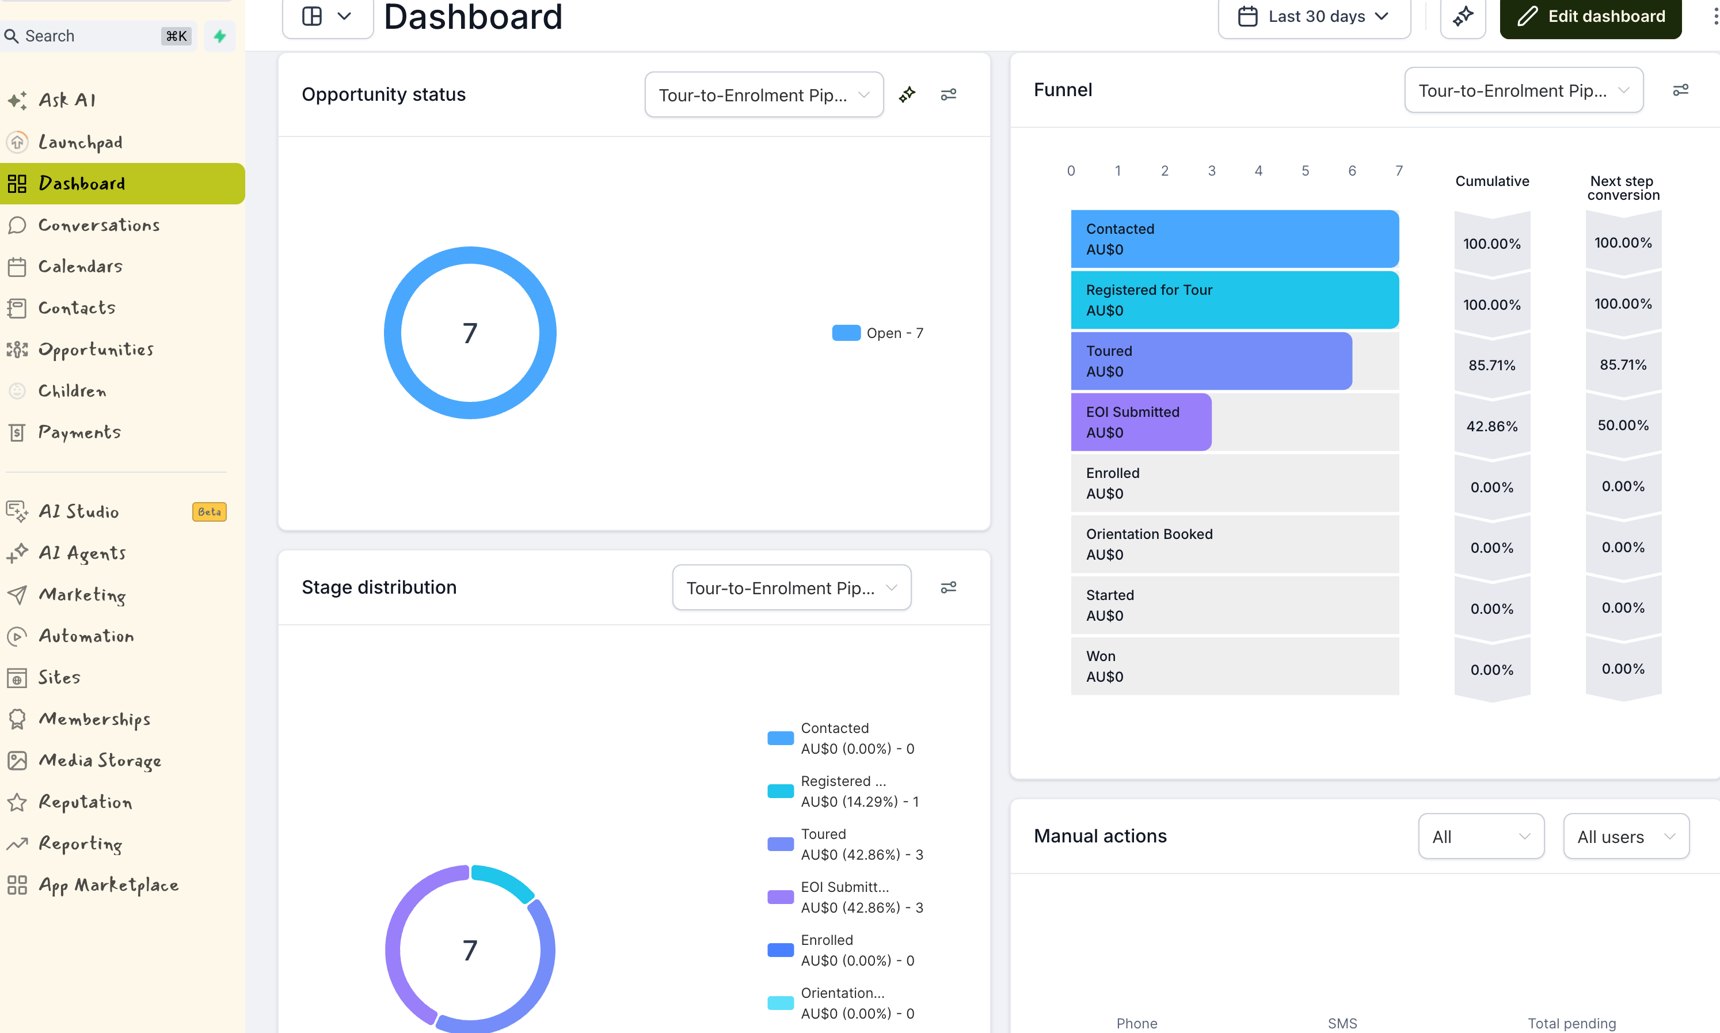Click the 42.86% cumulative value
Viewport: 1720px width, 1033px height.
pos(1492,426)
